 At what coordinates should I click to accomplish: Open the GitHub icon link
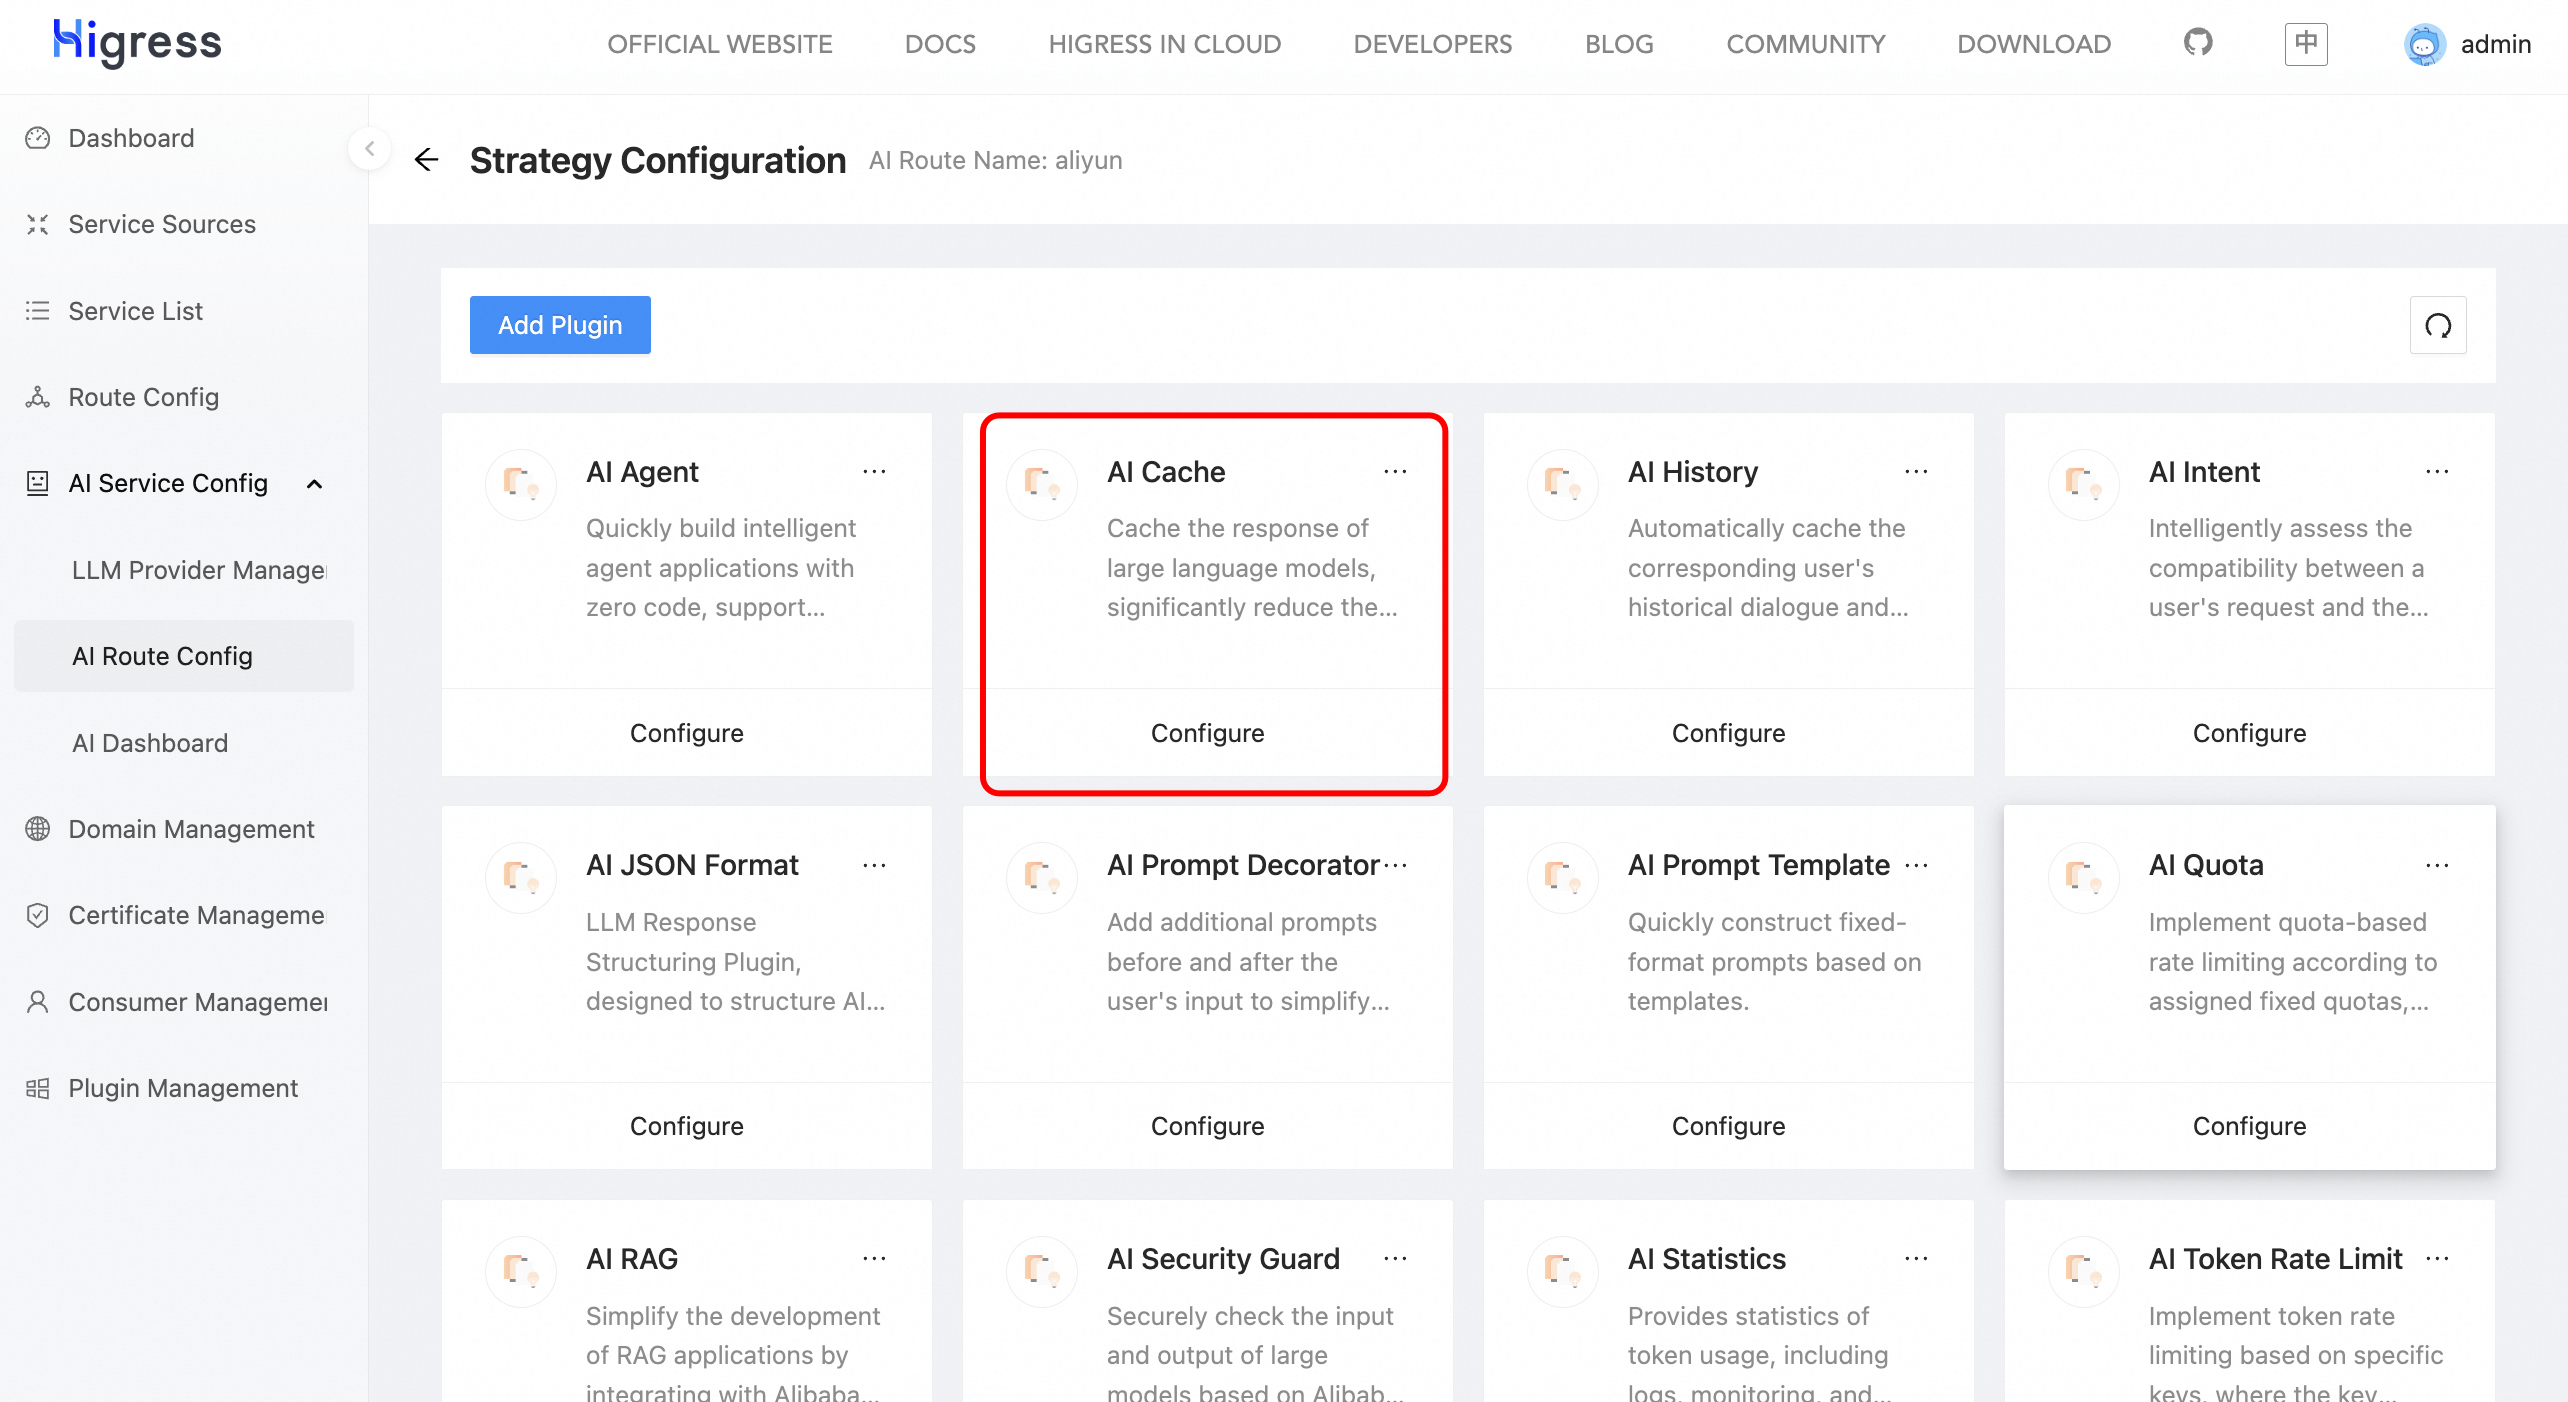[2197, 43]
